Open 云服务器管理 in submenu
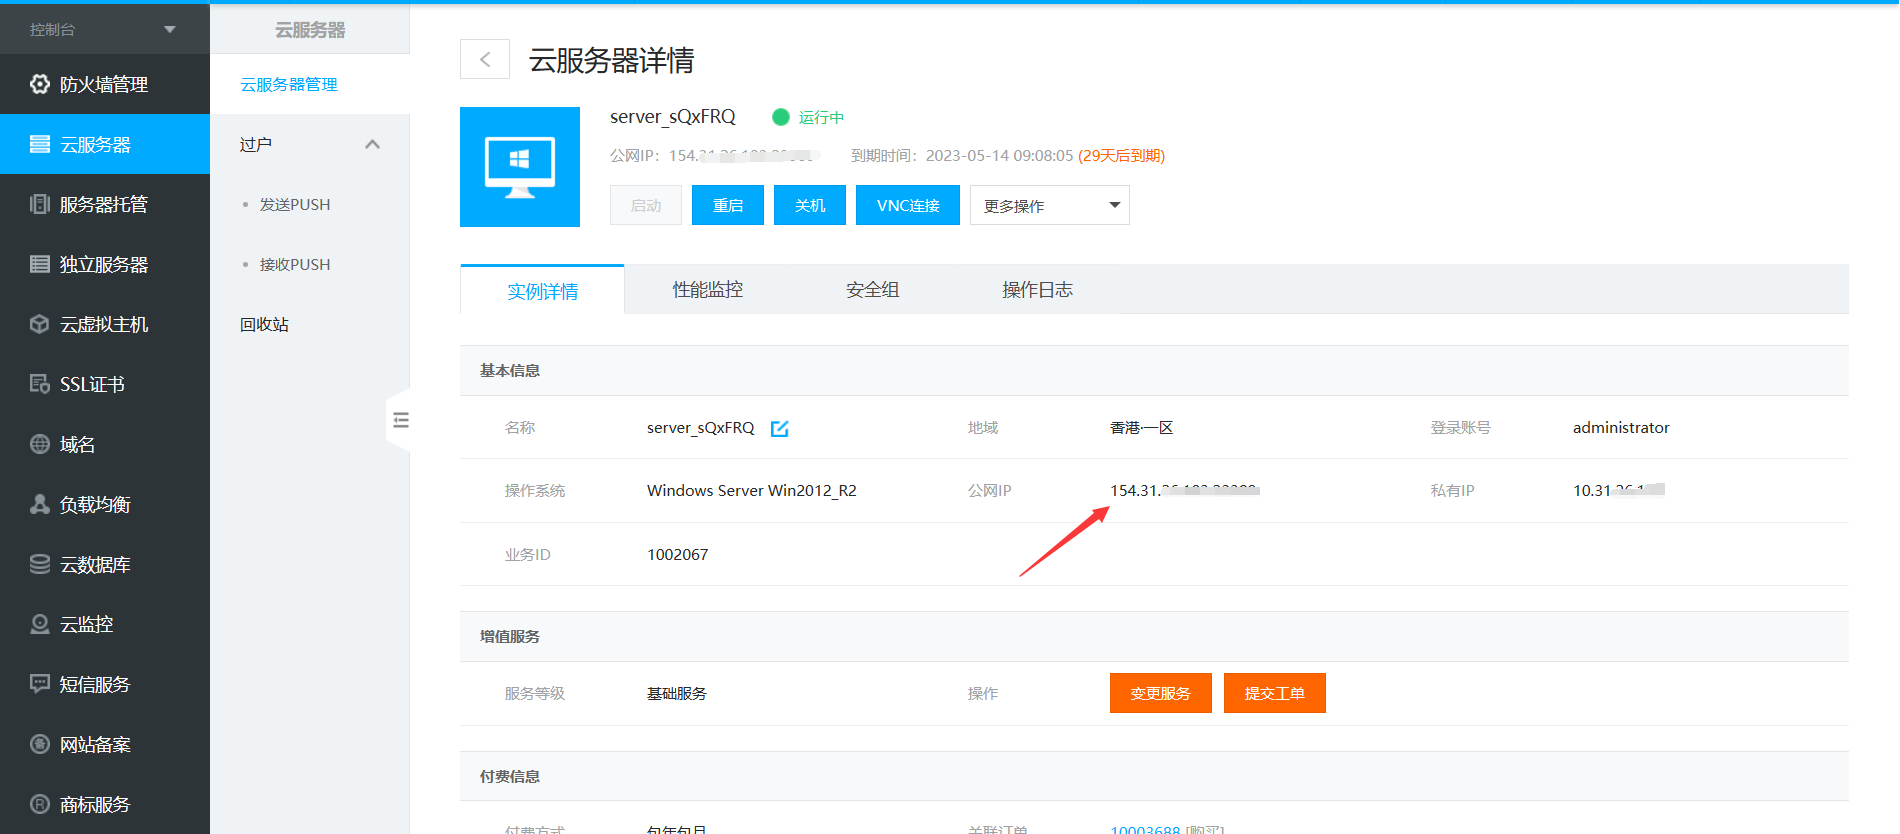Image resolution: width=1900 pixels, height=834 pixels. (289, 84)
